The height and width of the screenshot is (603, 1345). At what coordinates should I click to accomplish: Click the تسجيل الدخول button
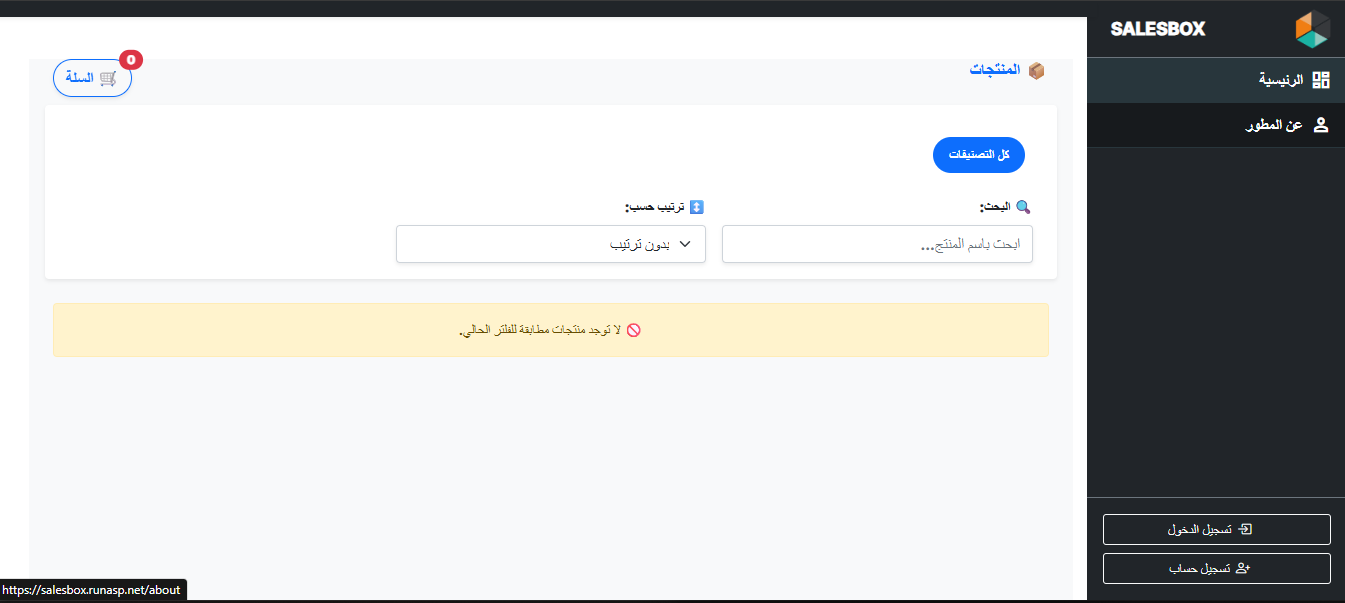coord(1216,529)
